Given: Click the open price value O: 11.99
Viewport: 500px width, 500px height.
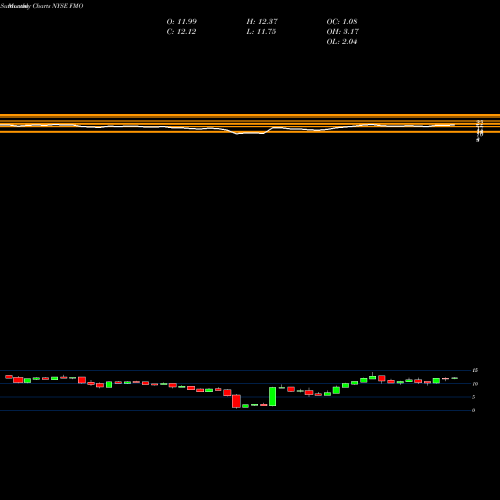Looking at the screenshot, I should (182, 22).
